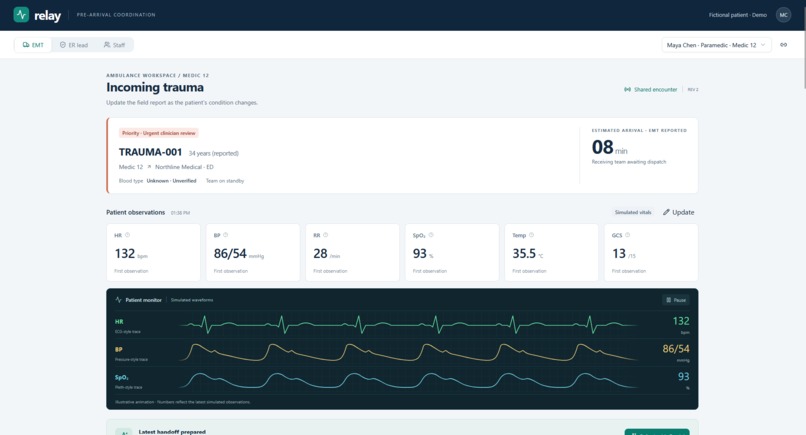Click the info icon next to HR
The image size is (806, 435).
coord(127,235)
